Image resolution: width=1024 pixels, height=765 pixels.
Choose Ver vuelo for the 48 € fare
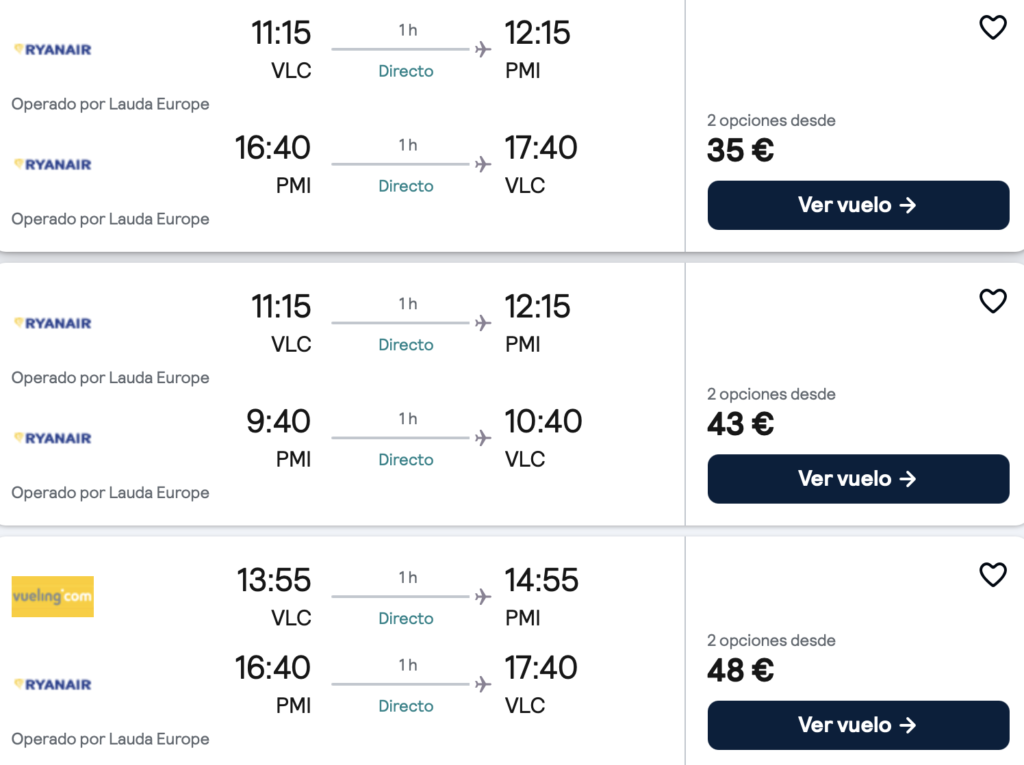858,725
